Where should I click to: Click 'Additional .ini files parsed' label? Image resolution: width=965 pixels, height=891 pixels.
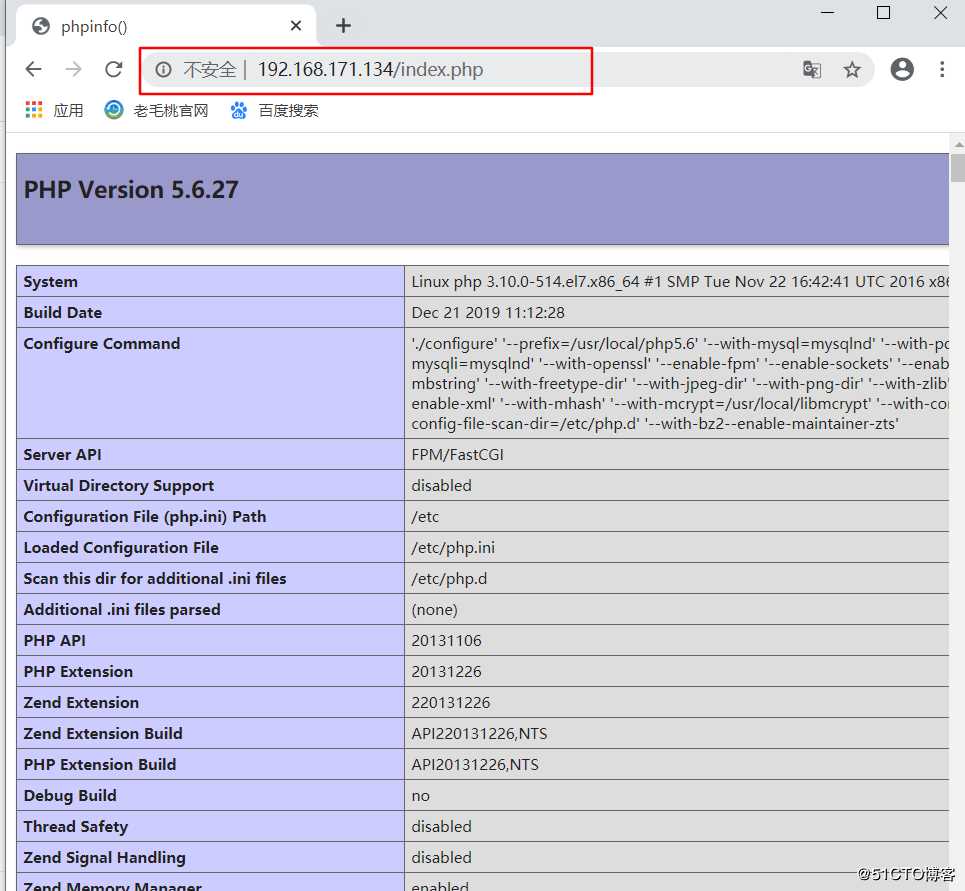[x=122, y=609]
